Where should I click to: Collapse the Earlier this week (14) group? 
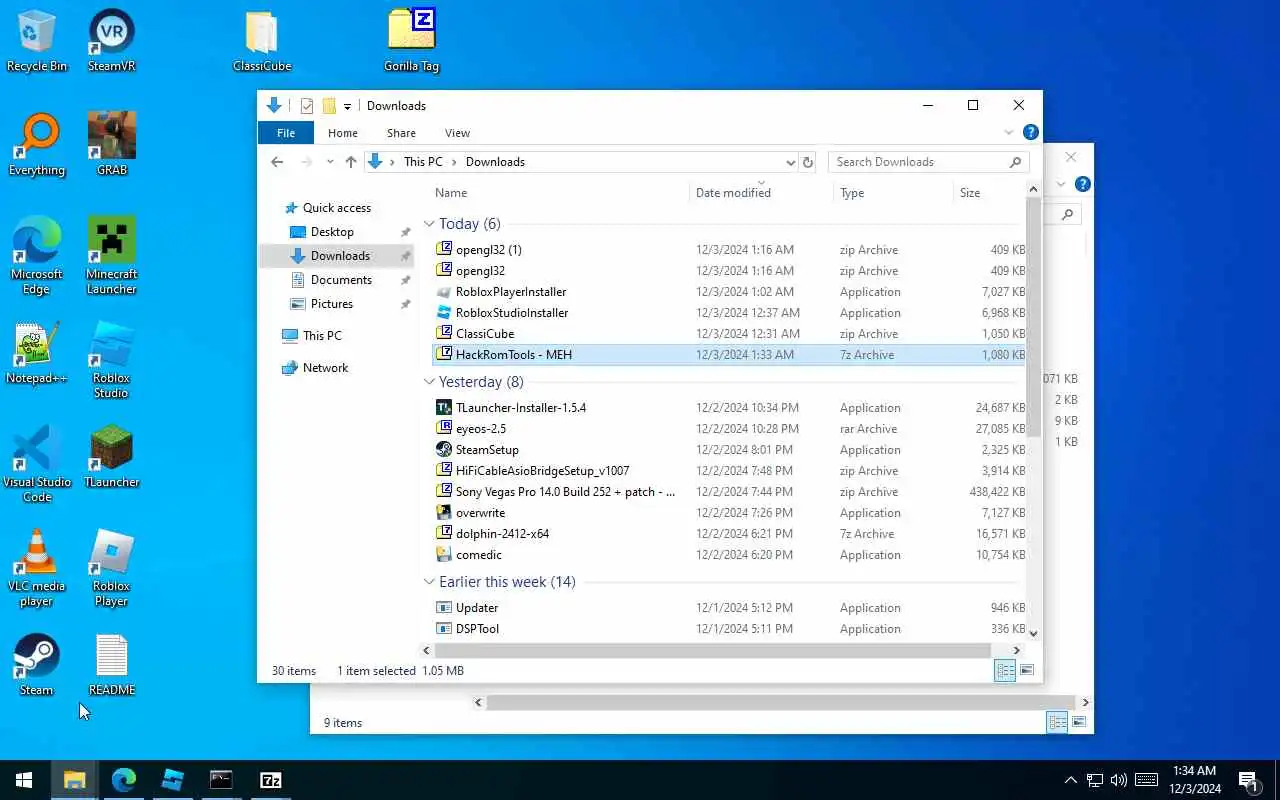[x=429, y=582]
